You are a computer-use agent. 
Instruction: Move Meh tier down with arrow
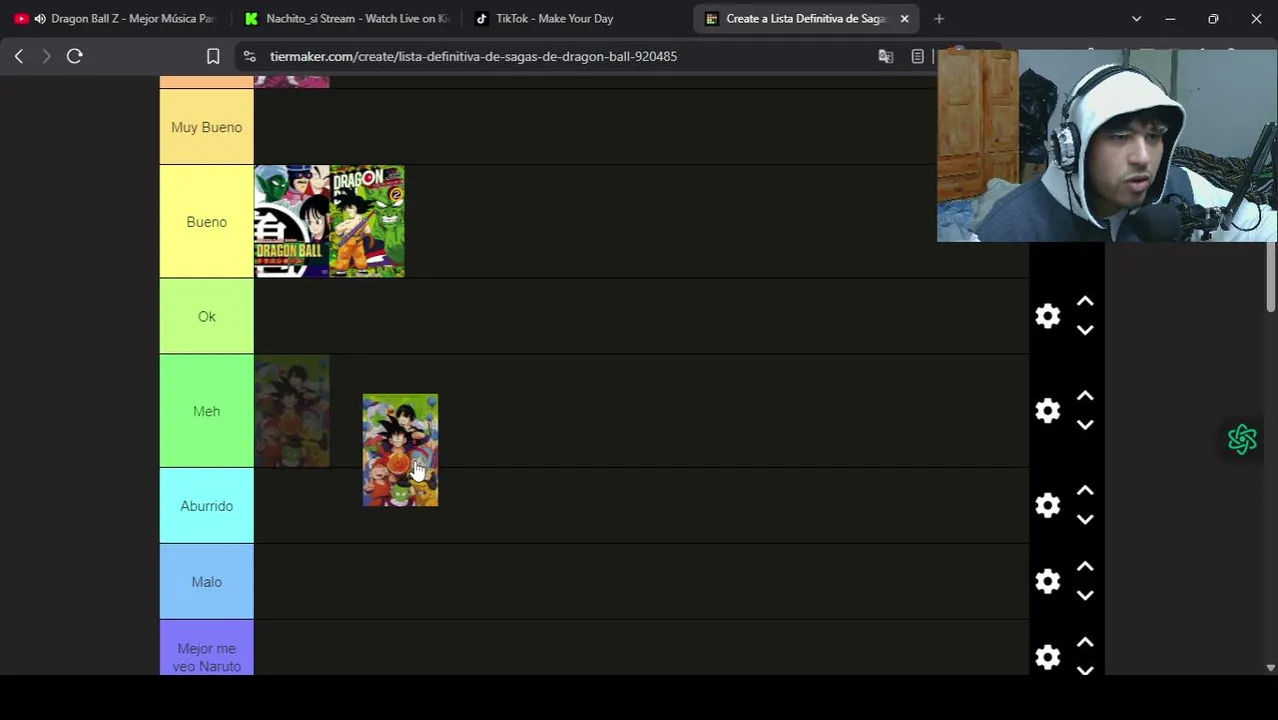[x=1085, y=425]
